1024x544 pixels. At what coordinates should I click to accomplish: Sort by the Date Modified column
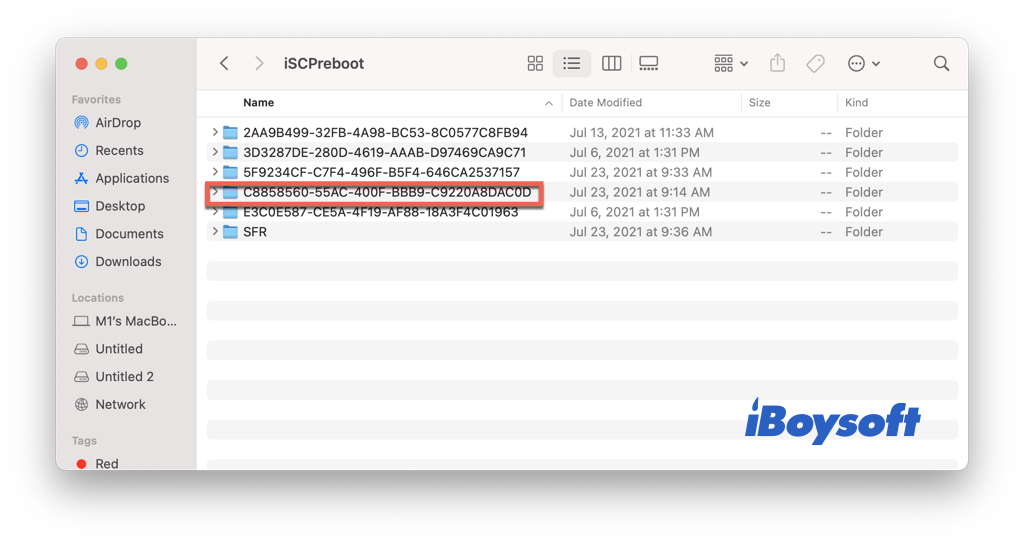pyautogui.click(x=606, y=103)
